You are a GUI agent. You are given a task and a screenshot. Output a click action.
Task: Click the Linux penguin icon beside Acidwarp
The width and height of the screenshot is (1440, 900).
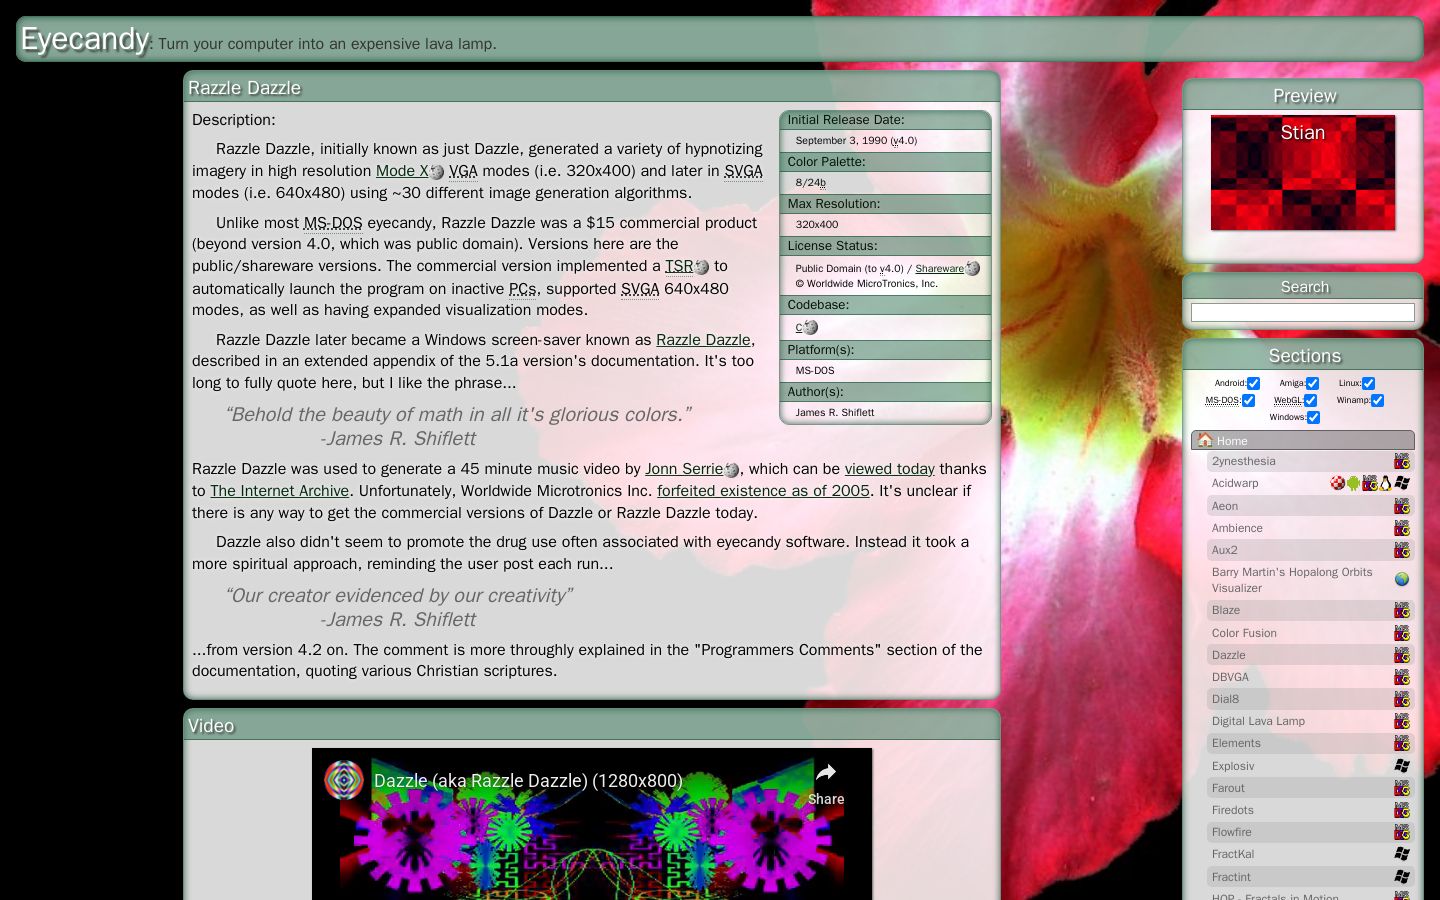tap(1385, 483)
